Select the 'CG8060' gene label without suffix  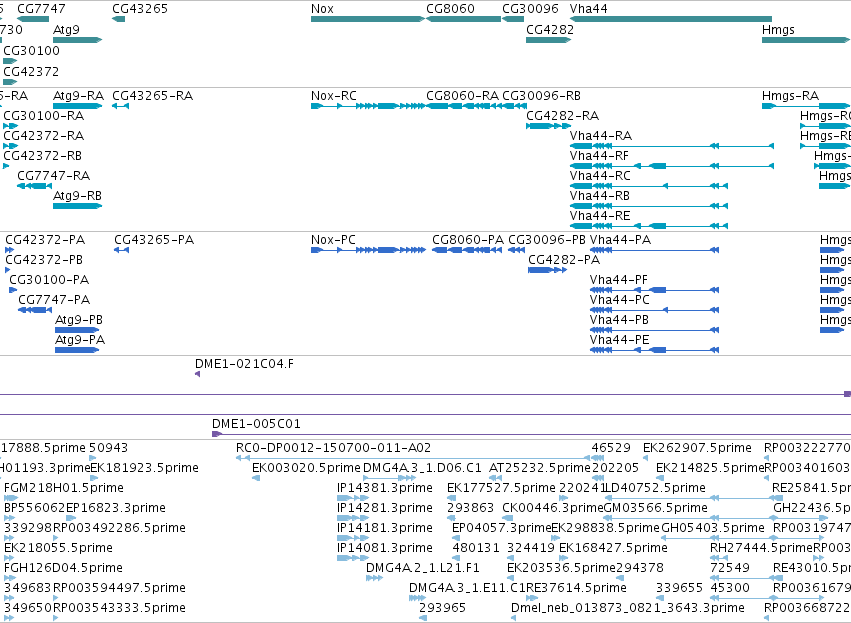click(x=450, y=9)
